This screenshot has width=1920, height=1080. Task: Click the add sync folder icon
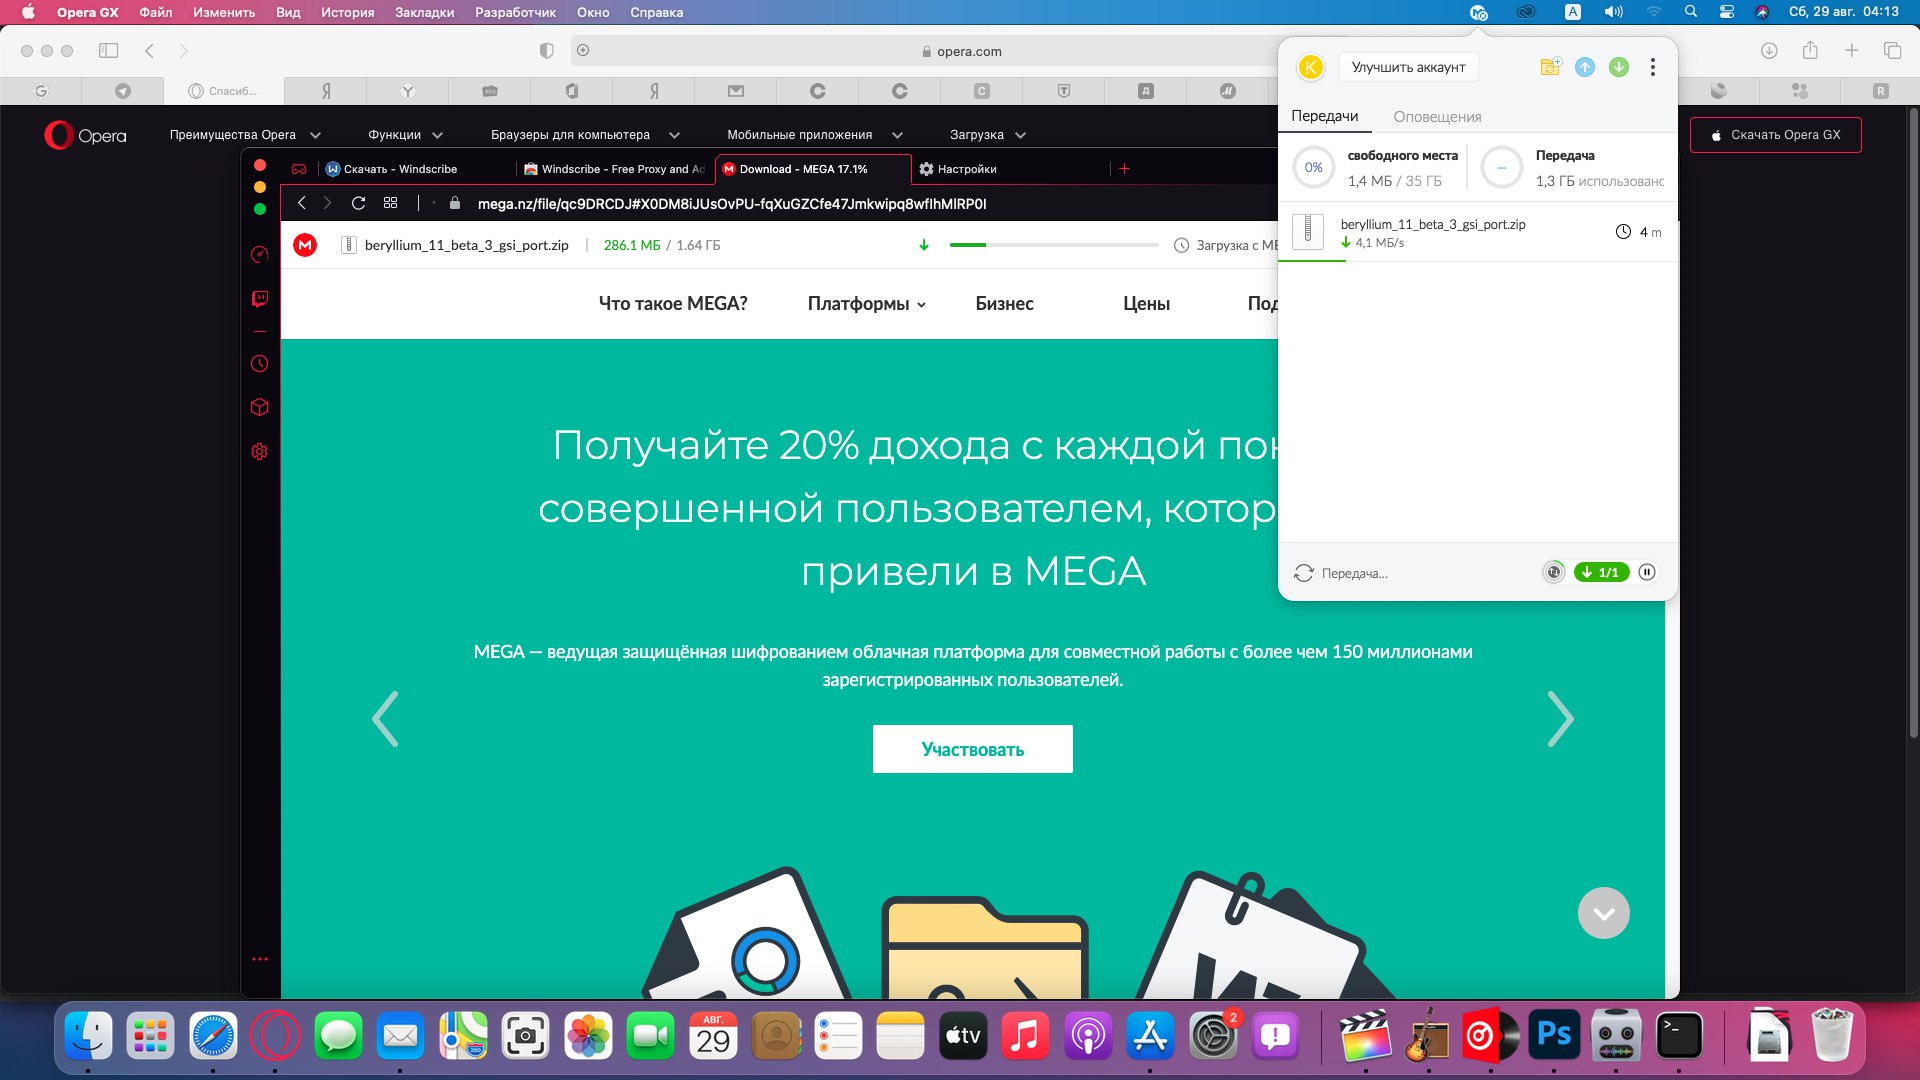(x=1550, y=67)
